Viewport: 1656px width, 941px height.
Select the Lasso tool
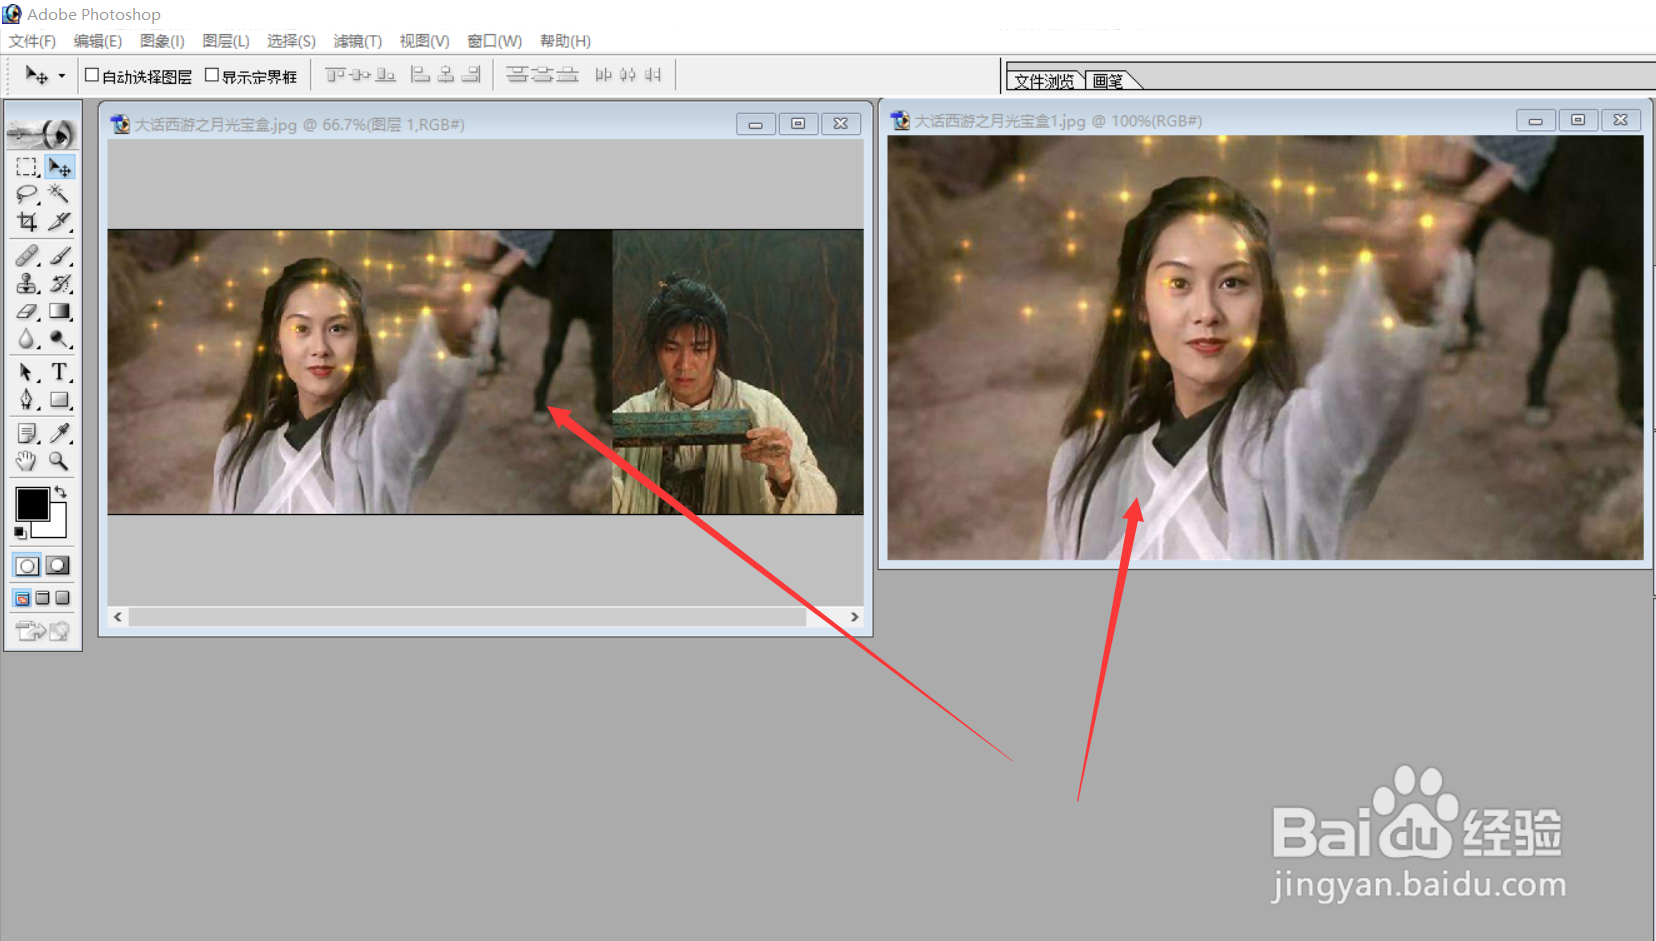click(27, 194)
